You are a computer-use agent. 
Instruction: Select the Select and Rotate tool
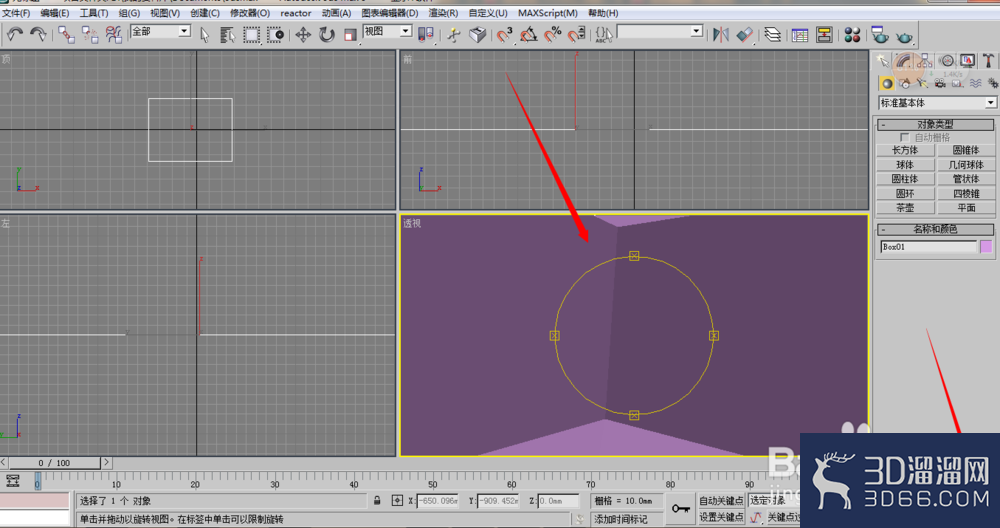click(327, 34)
